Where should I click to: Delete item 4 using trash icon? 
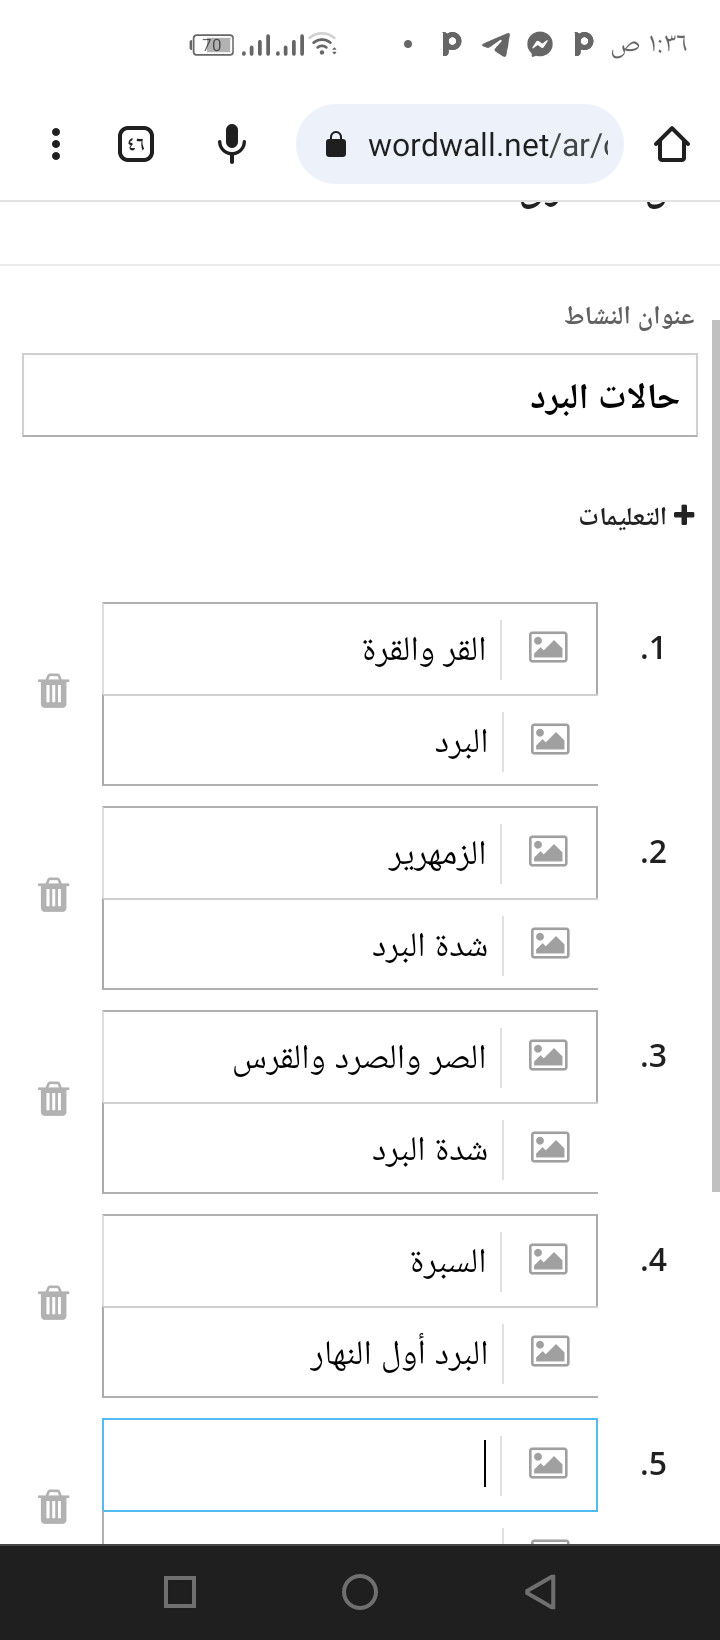[53, 1303]
